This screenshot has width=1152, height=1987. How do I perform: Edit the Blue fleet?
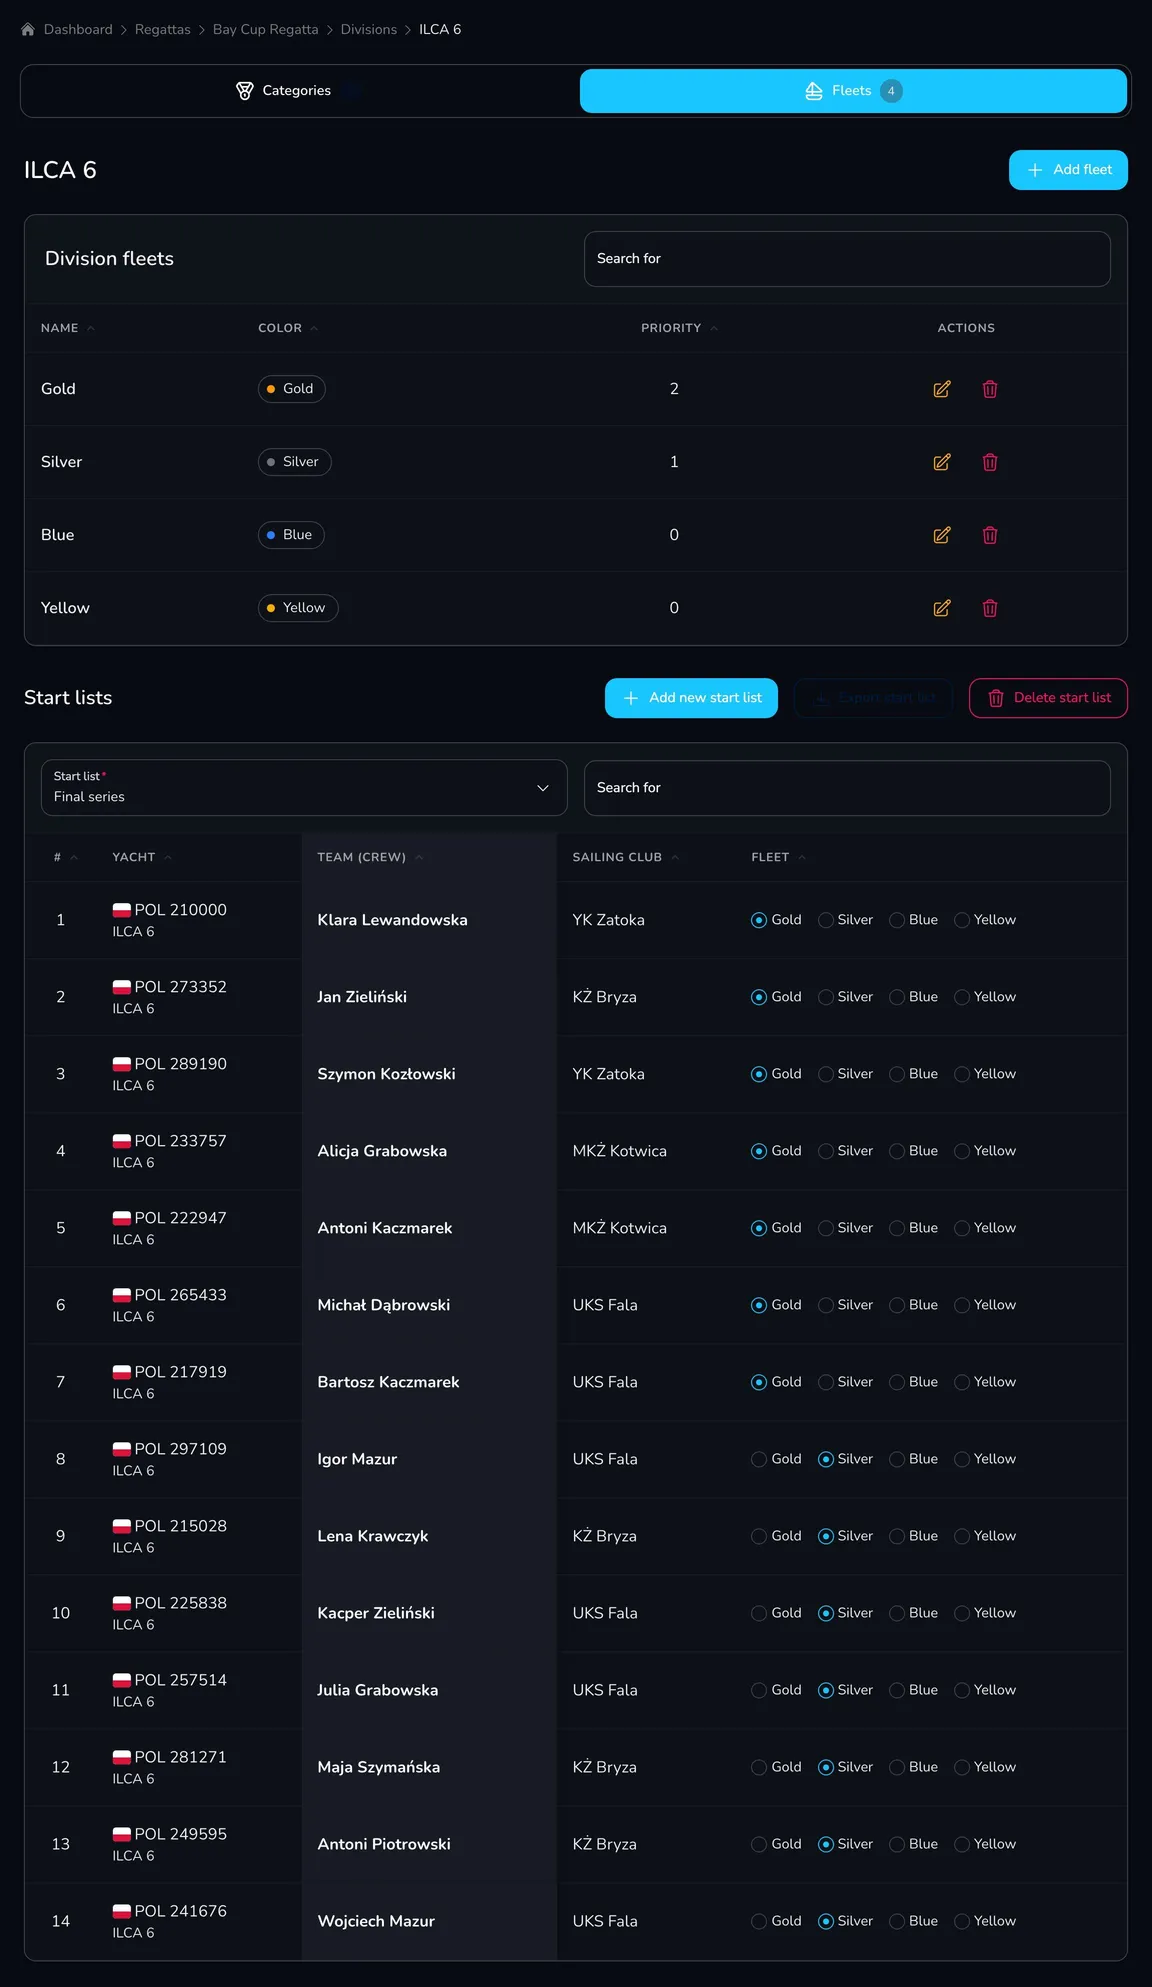pos(942,535)
